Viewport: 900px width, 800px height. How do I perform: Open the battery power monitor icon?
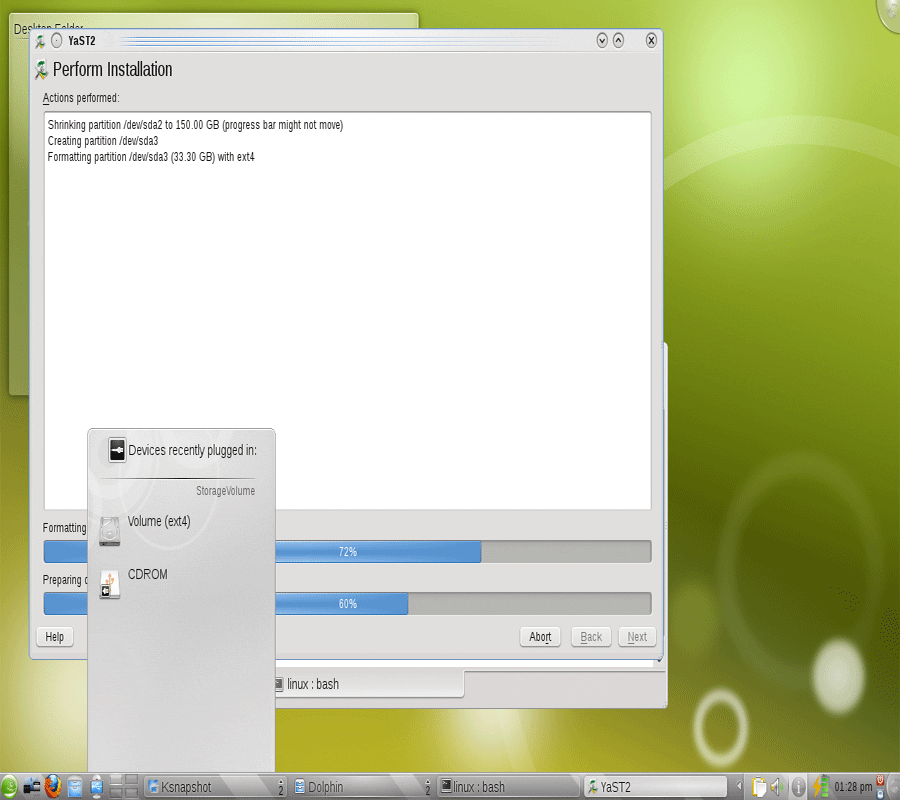(x=820, y=786)
